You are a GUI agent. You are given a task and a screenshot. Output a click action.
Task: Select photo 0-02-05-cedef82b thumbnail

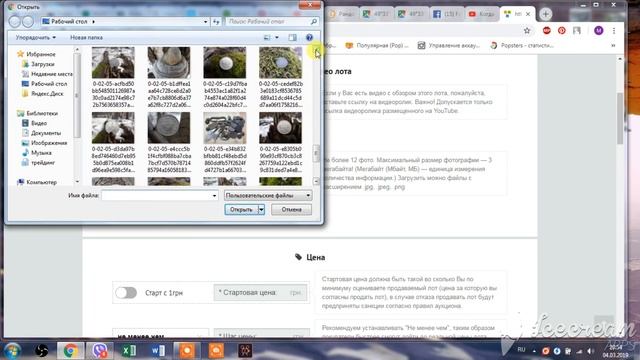tap(280, 62)
